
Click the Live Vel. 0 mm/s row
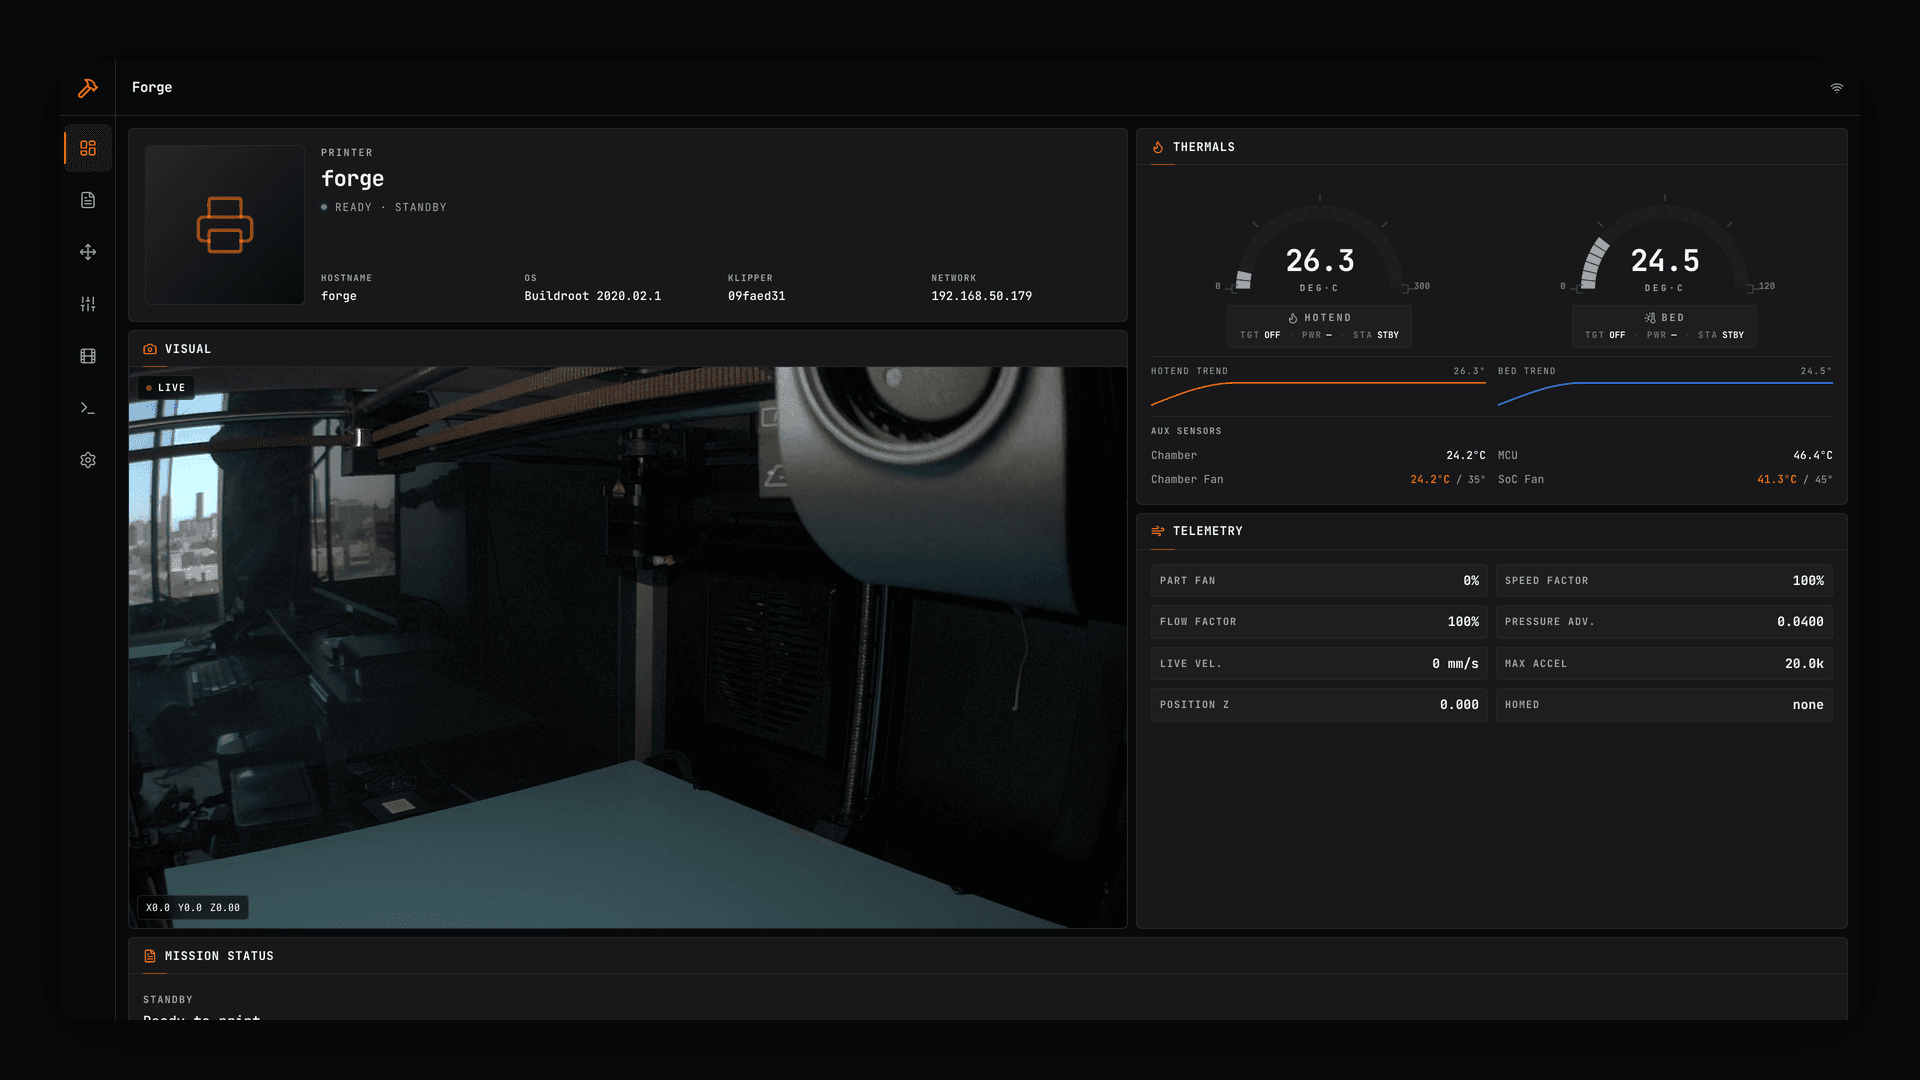1319,664
